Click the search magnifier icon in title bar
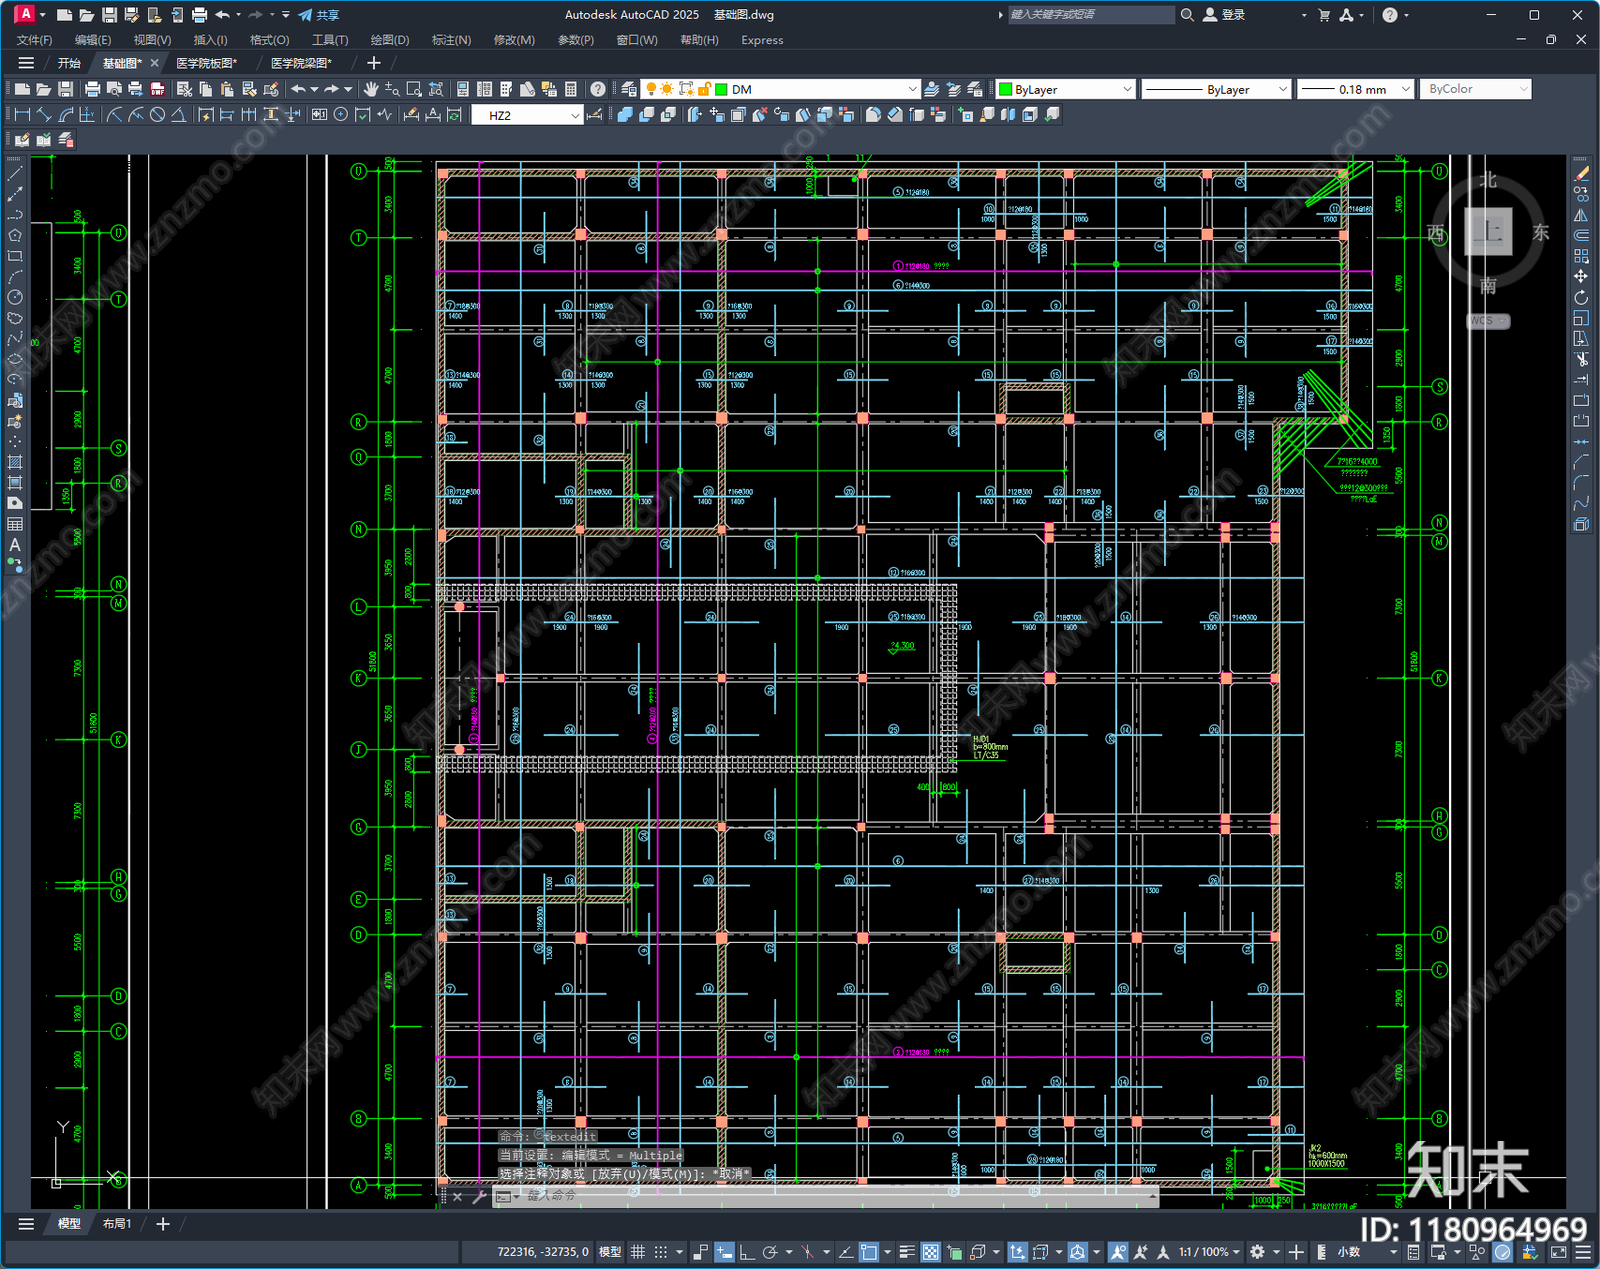The image size is (1600, 1269). [1187, 15]
